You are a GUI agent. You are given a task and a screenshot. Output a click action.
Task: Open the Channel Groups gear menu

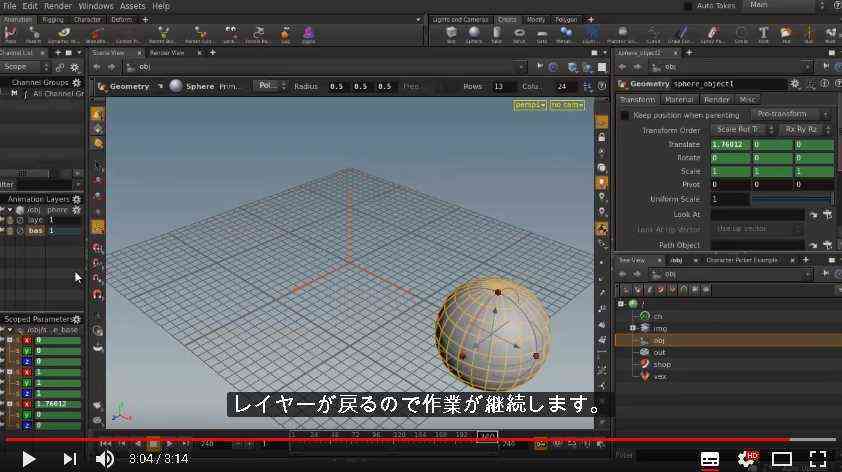click(x=76, y=83)
